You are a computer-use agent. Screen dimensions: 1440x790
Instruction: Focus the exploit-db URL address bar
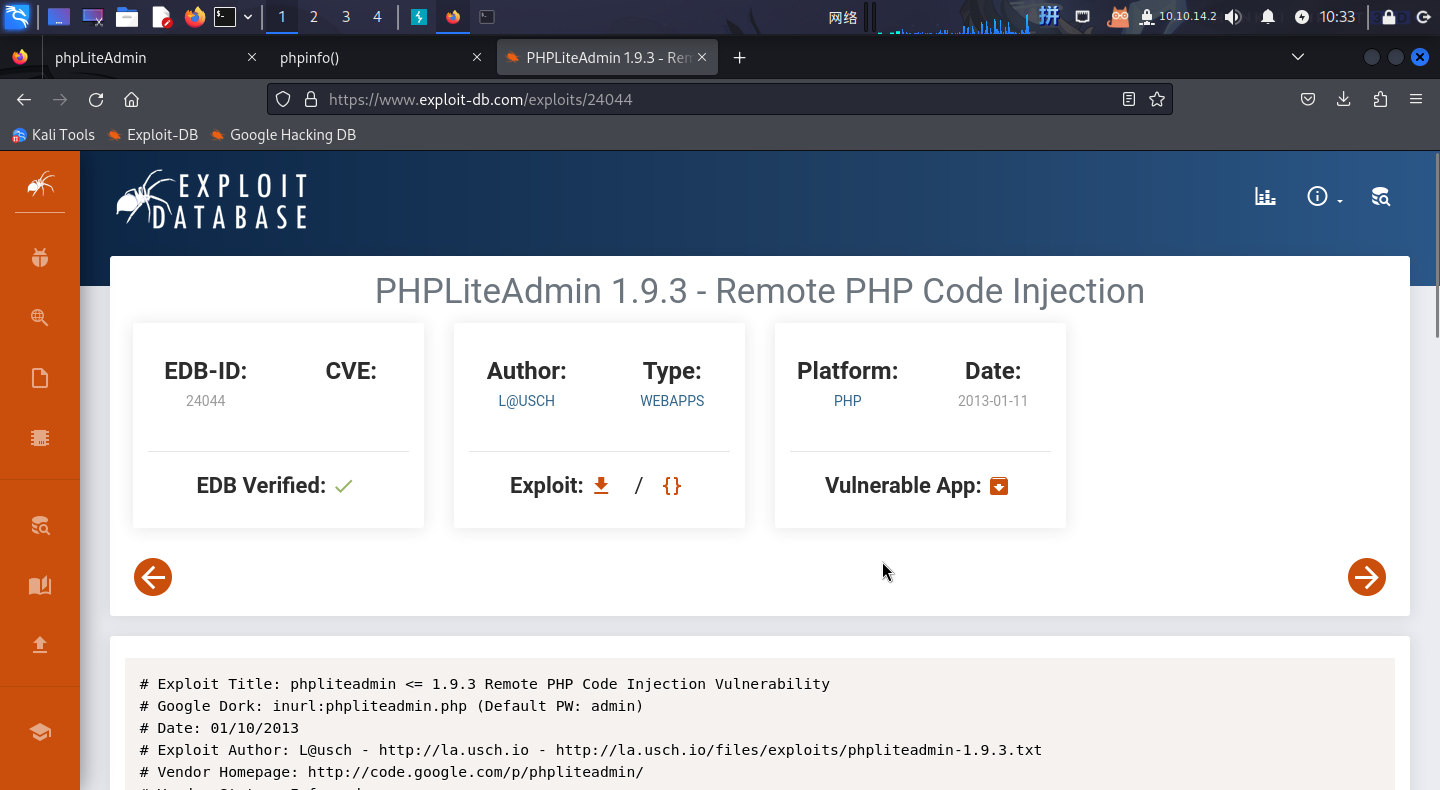(720, 99)
